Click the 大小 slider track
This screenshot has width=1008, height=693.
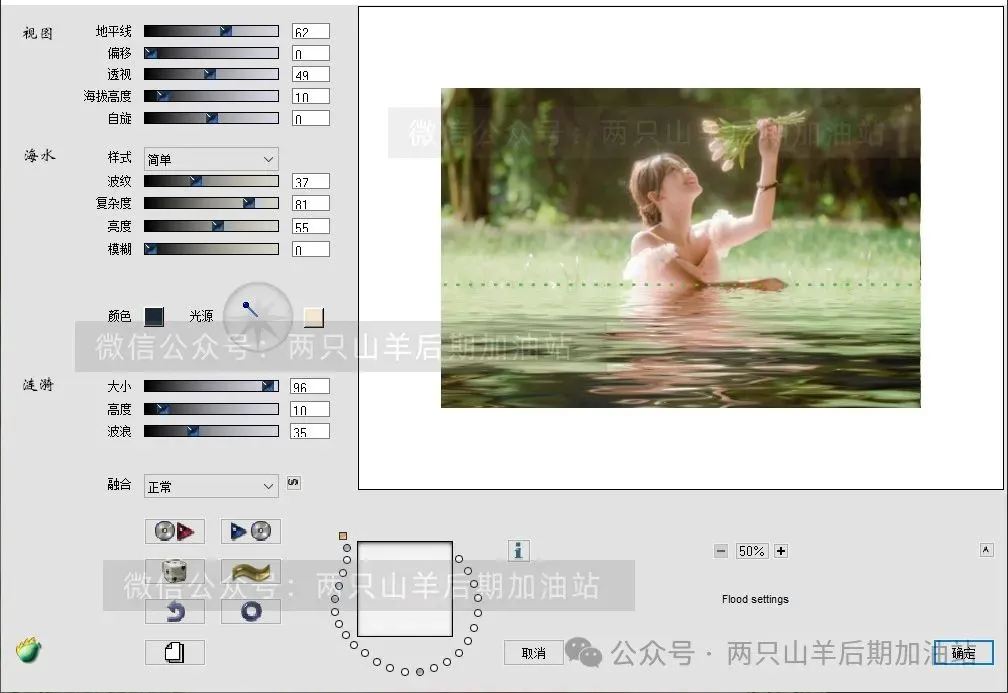(x=211, y=386)
